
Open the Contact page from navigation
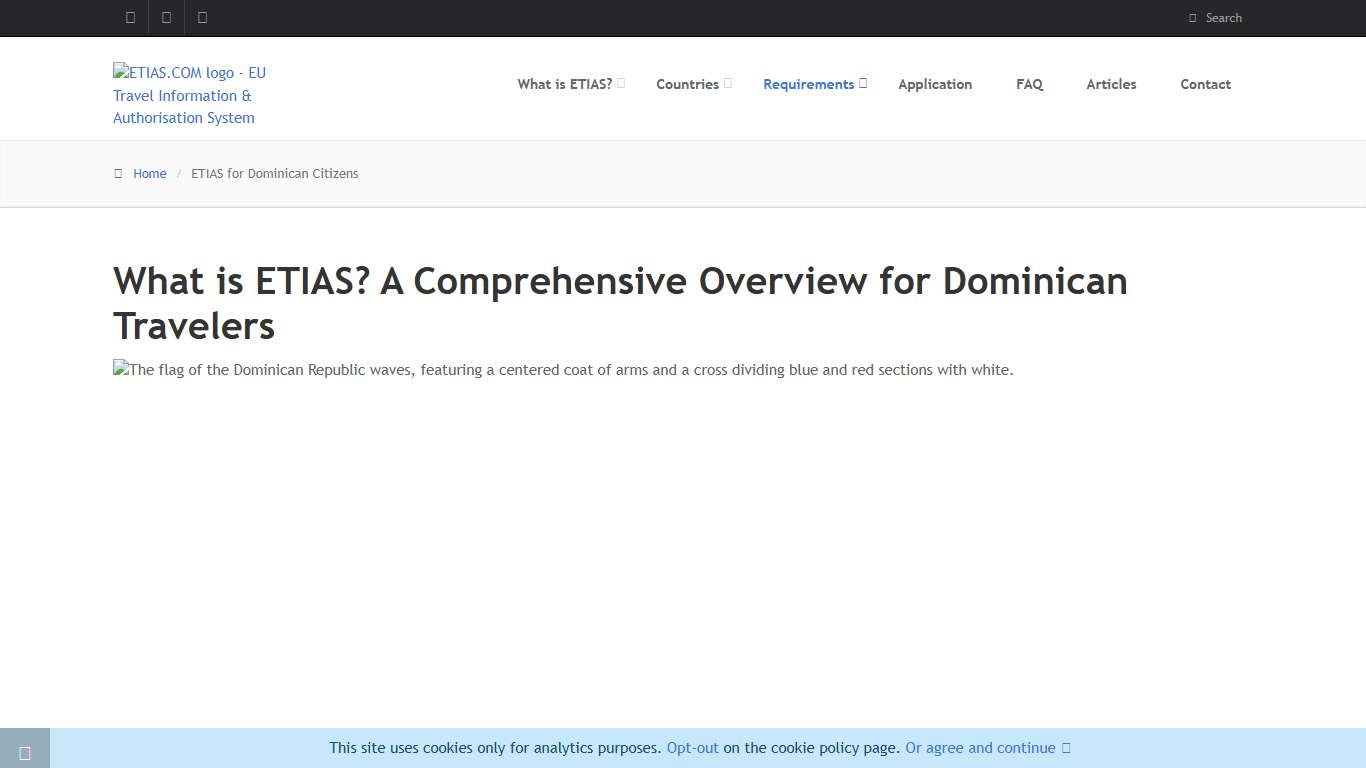coord(1205,84)
